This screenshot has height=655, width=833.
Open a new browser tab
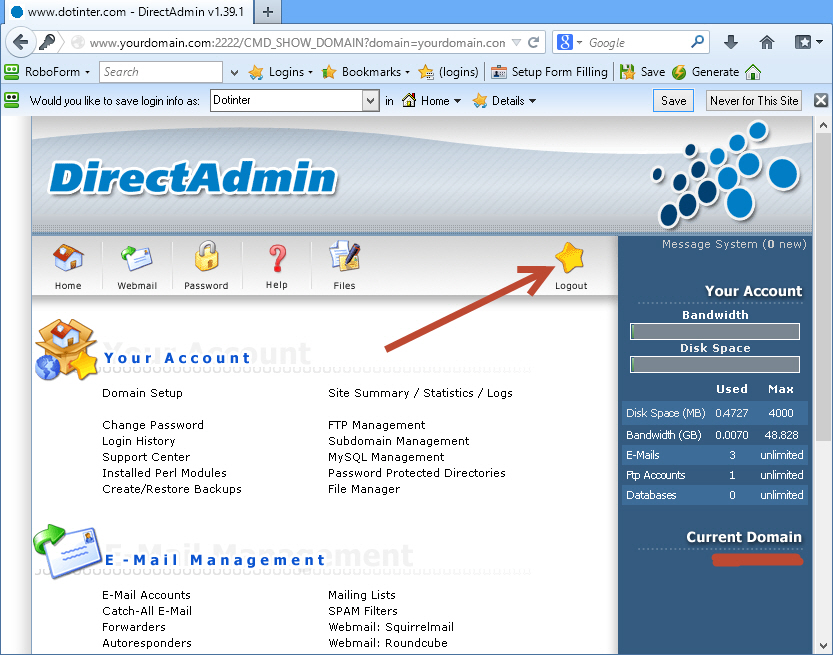click(268, 12)
